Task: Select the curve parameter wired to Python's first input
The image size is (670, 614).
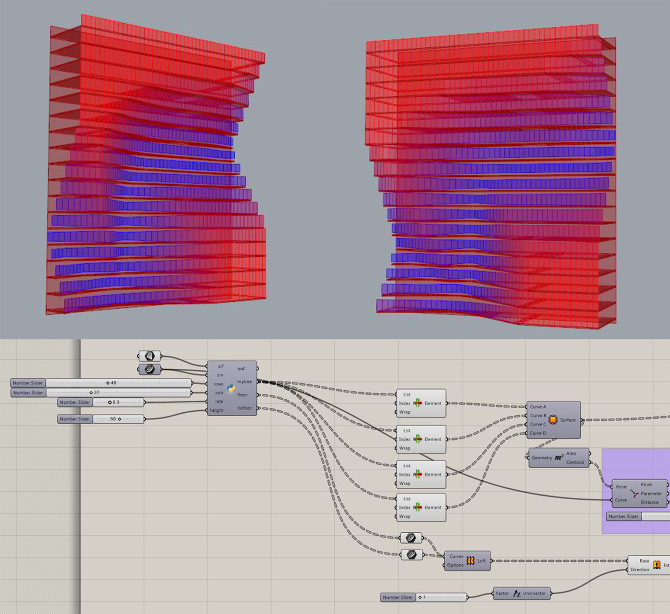Action: click(x=150, y=356)
